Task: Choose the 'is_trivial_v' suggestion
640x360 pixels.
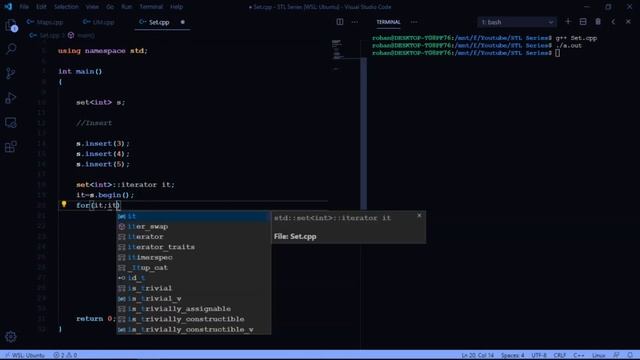Action: (193, 298)
